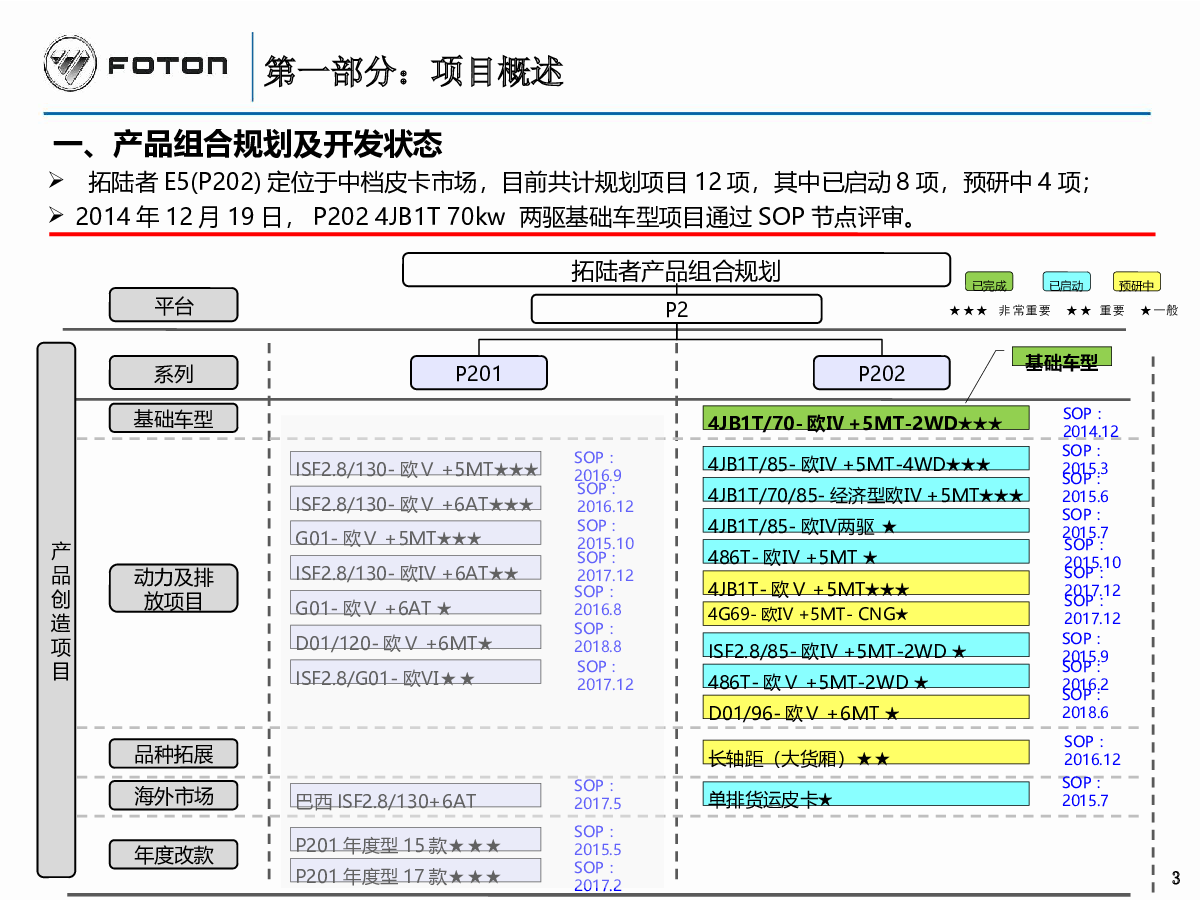Viewport: 1200px width, 900px height.
Task: Click item 4JB1T/85-欧IV两驱★
Action: [867, 520]
